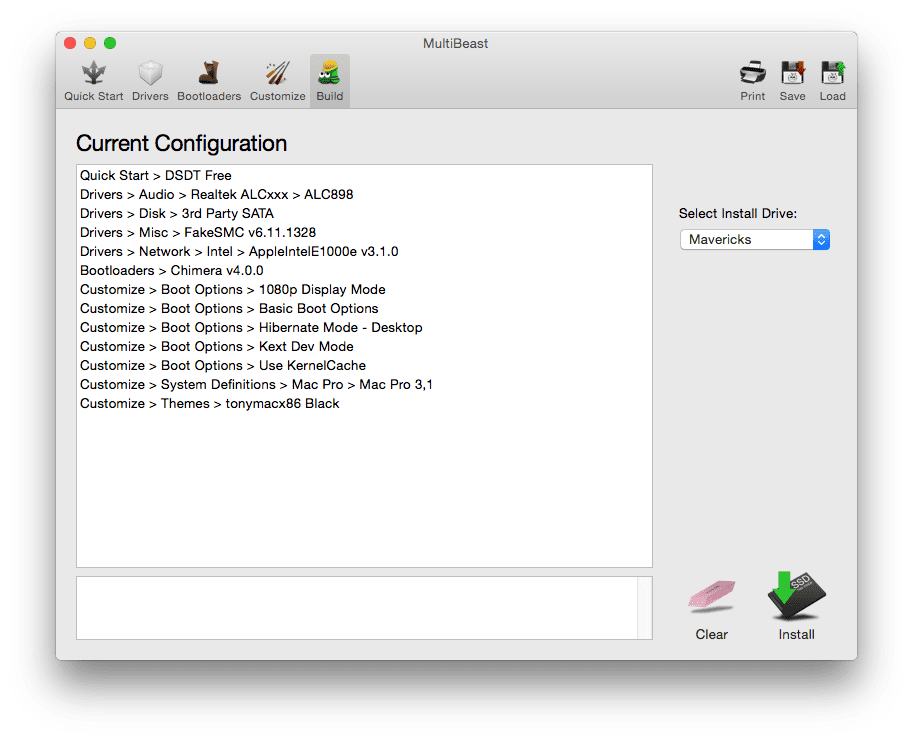Viewport: 913px width, 740px height.
Task: Select the Chimera v4.0.0 bootloader line
Action: point(171,270)
